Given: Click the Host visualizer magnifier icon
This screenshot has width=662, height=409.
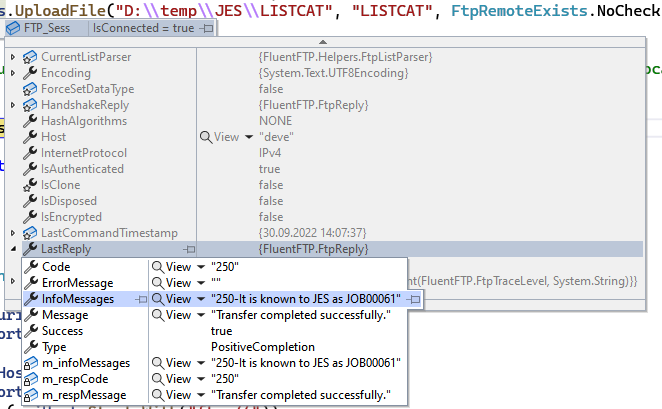Looking at the screenshot, I should pos(206,137).
